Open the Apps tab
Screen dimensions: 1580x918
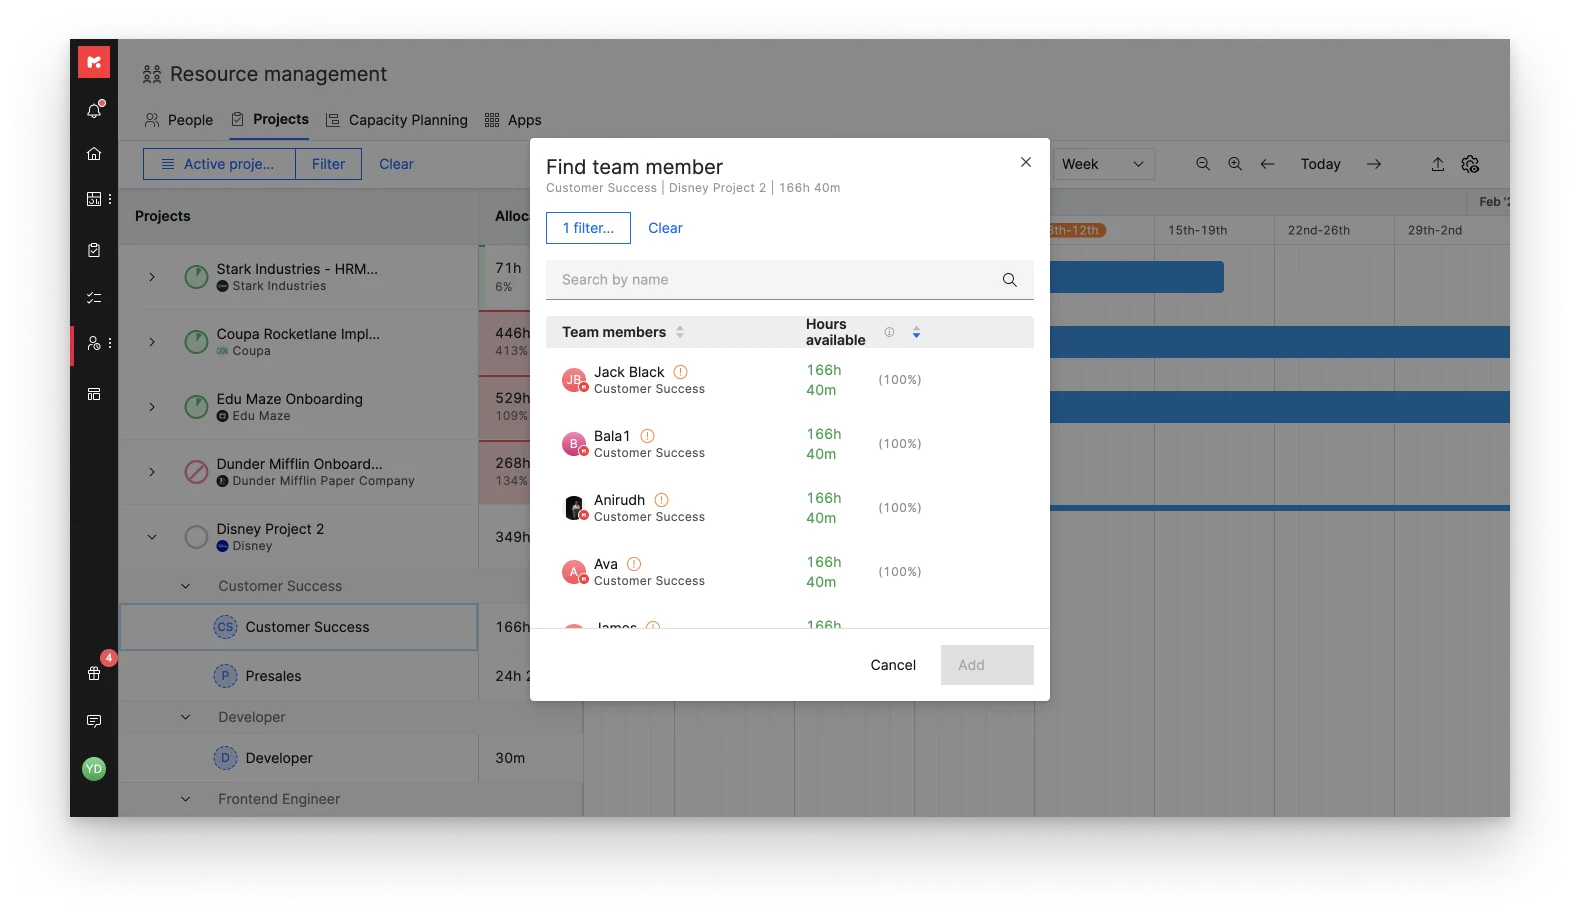513,120
